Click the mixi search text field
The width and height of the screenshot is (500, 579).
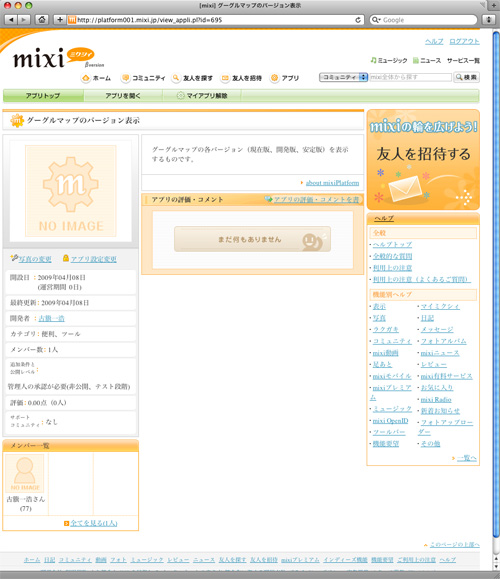click(410, 77)
